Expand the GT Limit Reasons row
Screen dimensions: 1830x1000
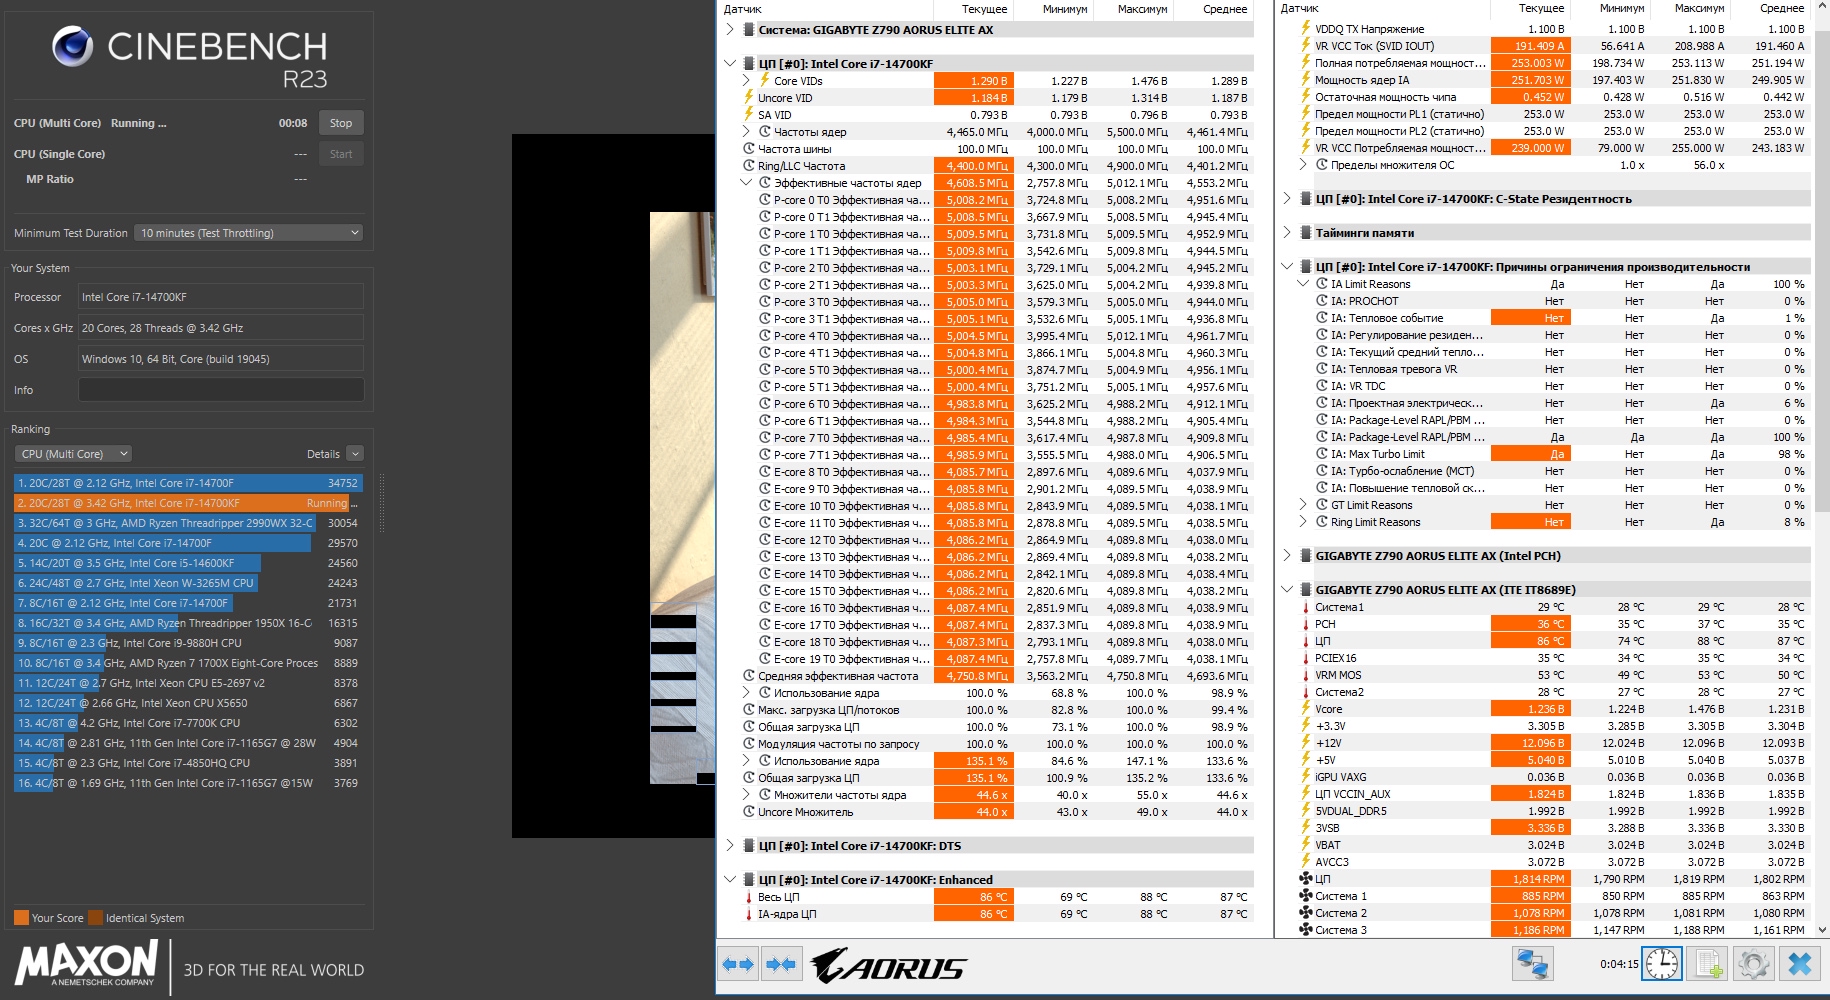(1303, 505)
